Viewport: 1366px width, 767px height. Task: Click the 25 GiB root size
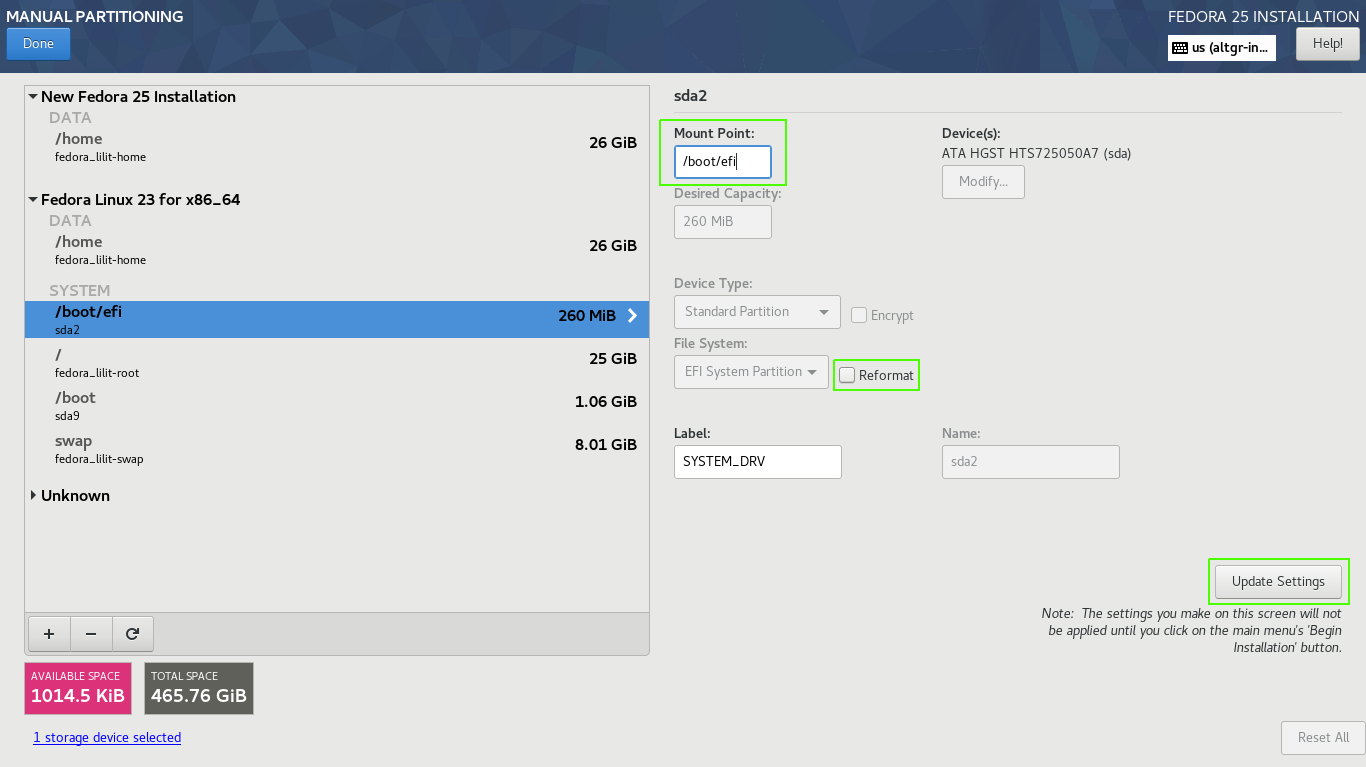[613, 359]
